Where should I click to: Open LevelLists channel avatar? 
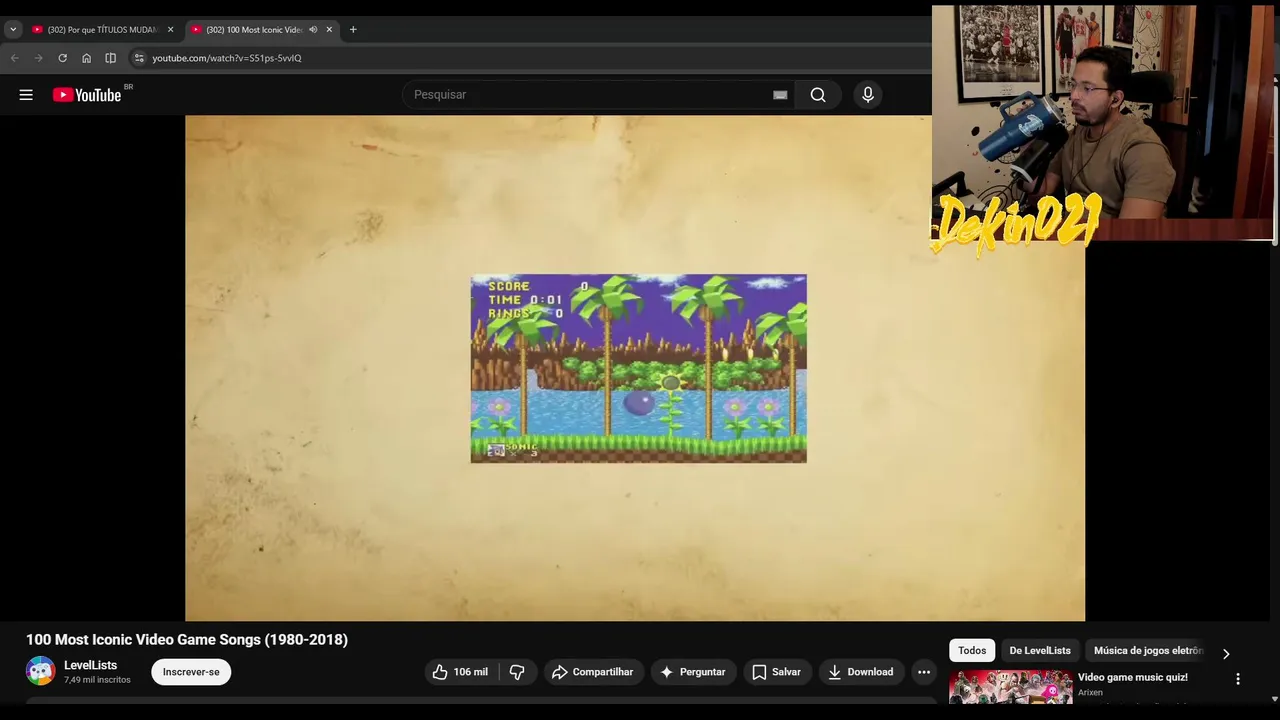coord(41,671)
